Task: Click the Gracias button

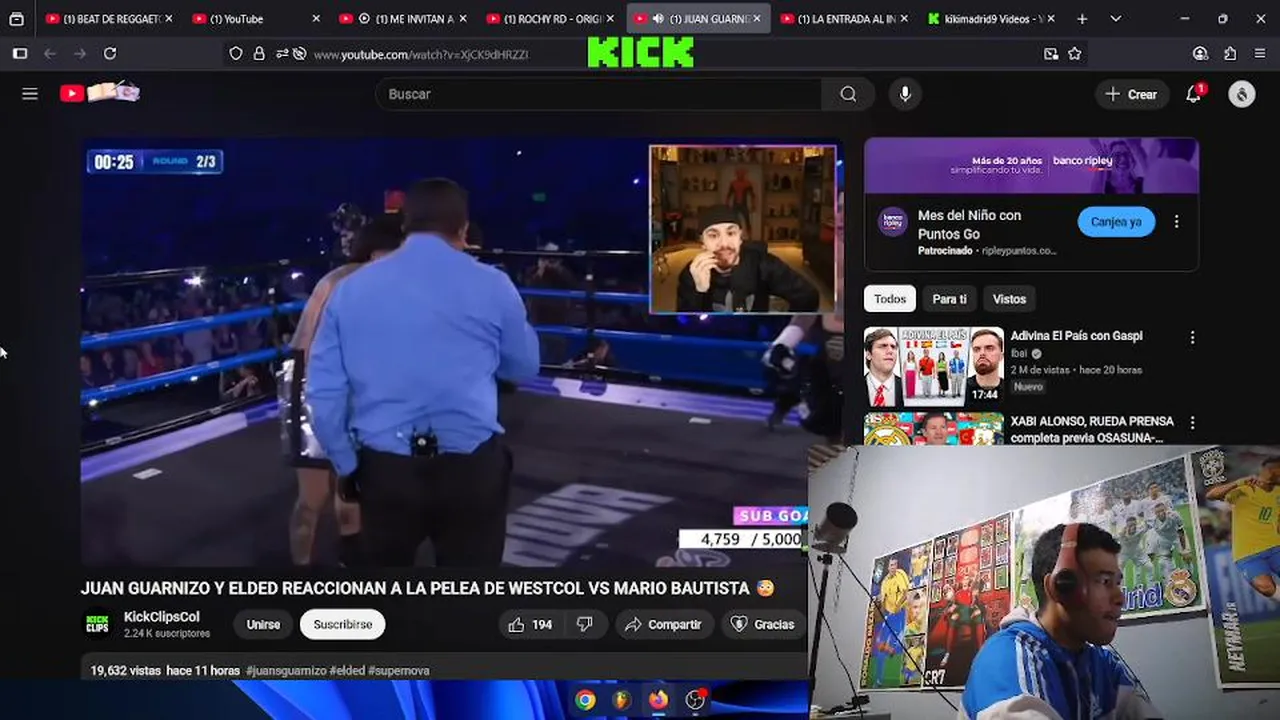Action: coord(762,624)
